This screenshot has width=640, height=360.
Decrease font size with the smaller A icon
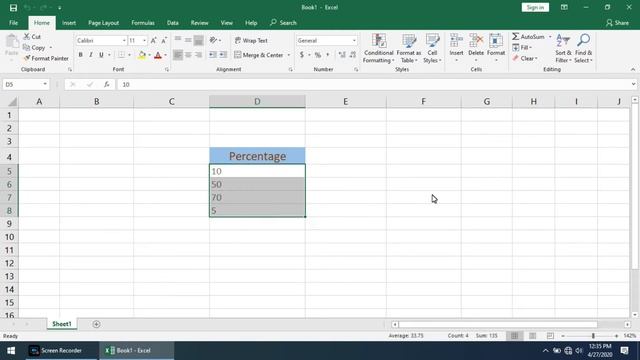164,40
